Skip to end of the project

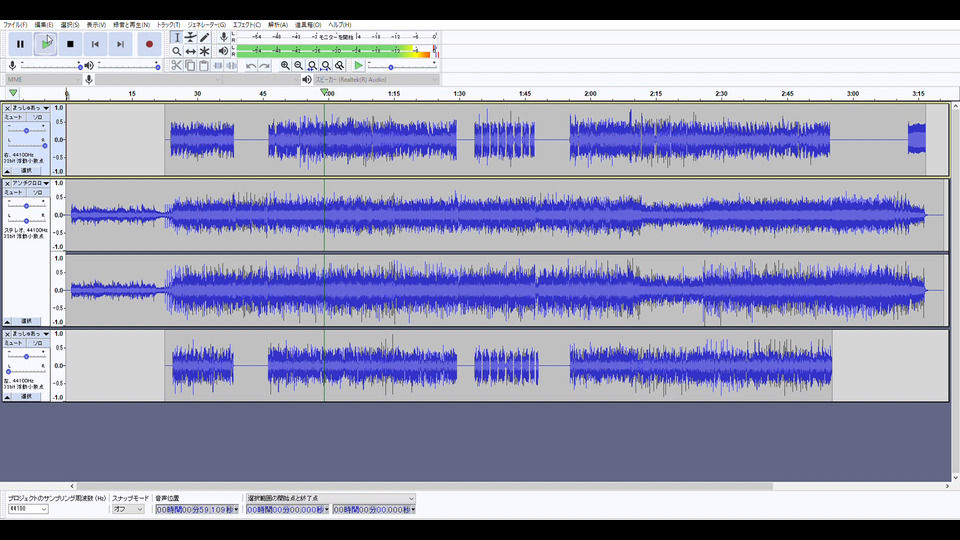tap(121, 44)
